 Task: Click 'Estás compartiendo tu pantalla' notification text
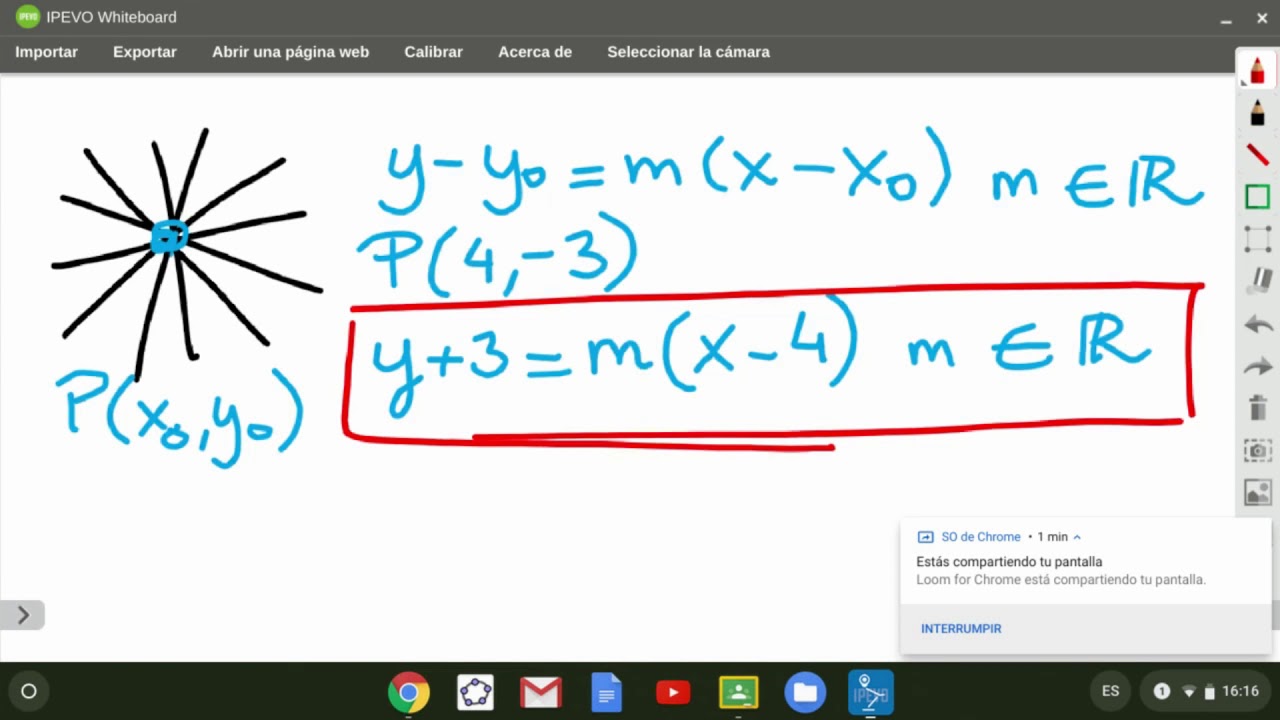point(1009,562)
